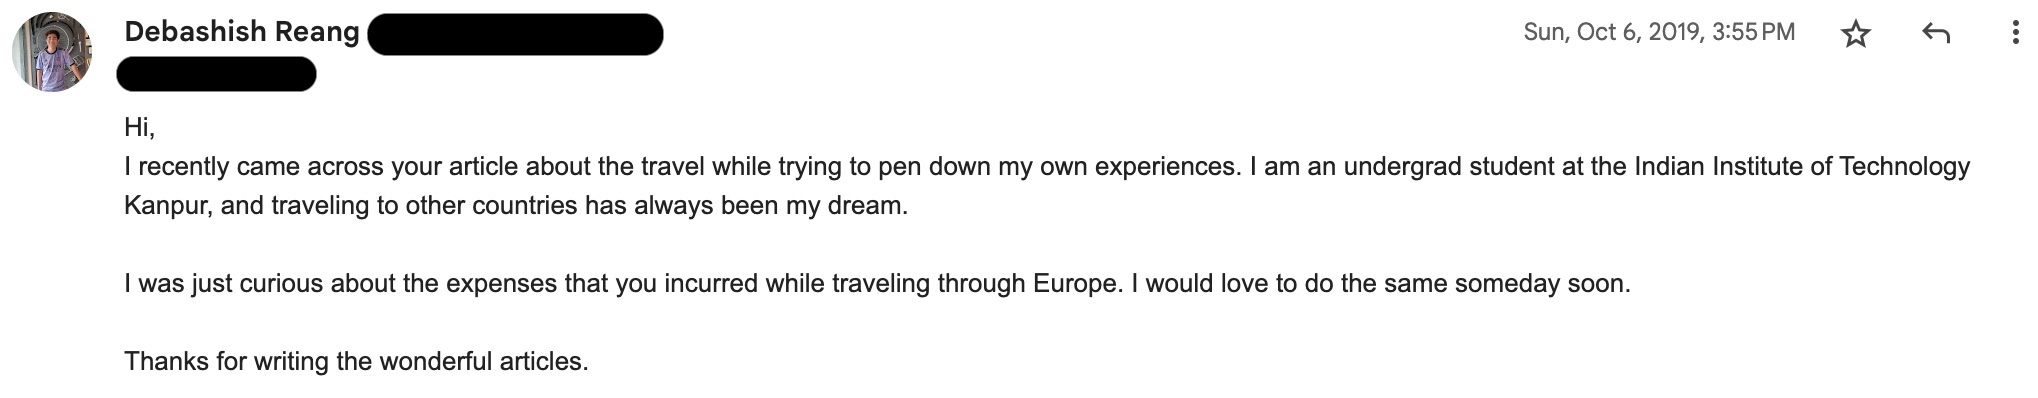
Task: Click the 'Hi,' greeting line
Action: coord(139,127)
